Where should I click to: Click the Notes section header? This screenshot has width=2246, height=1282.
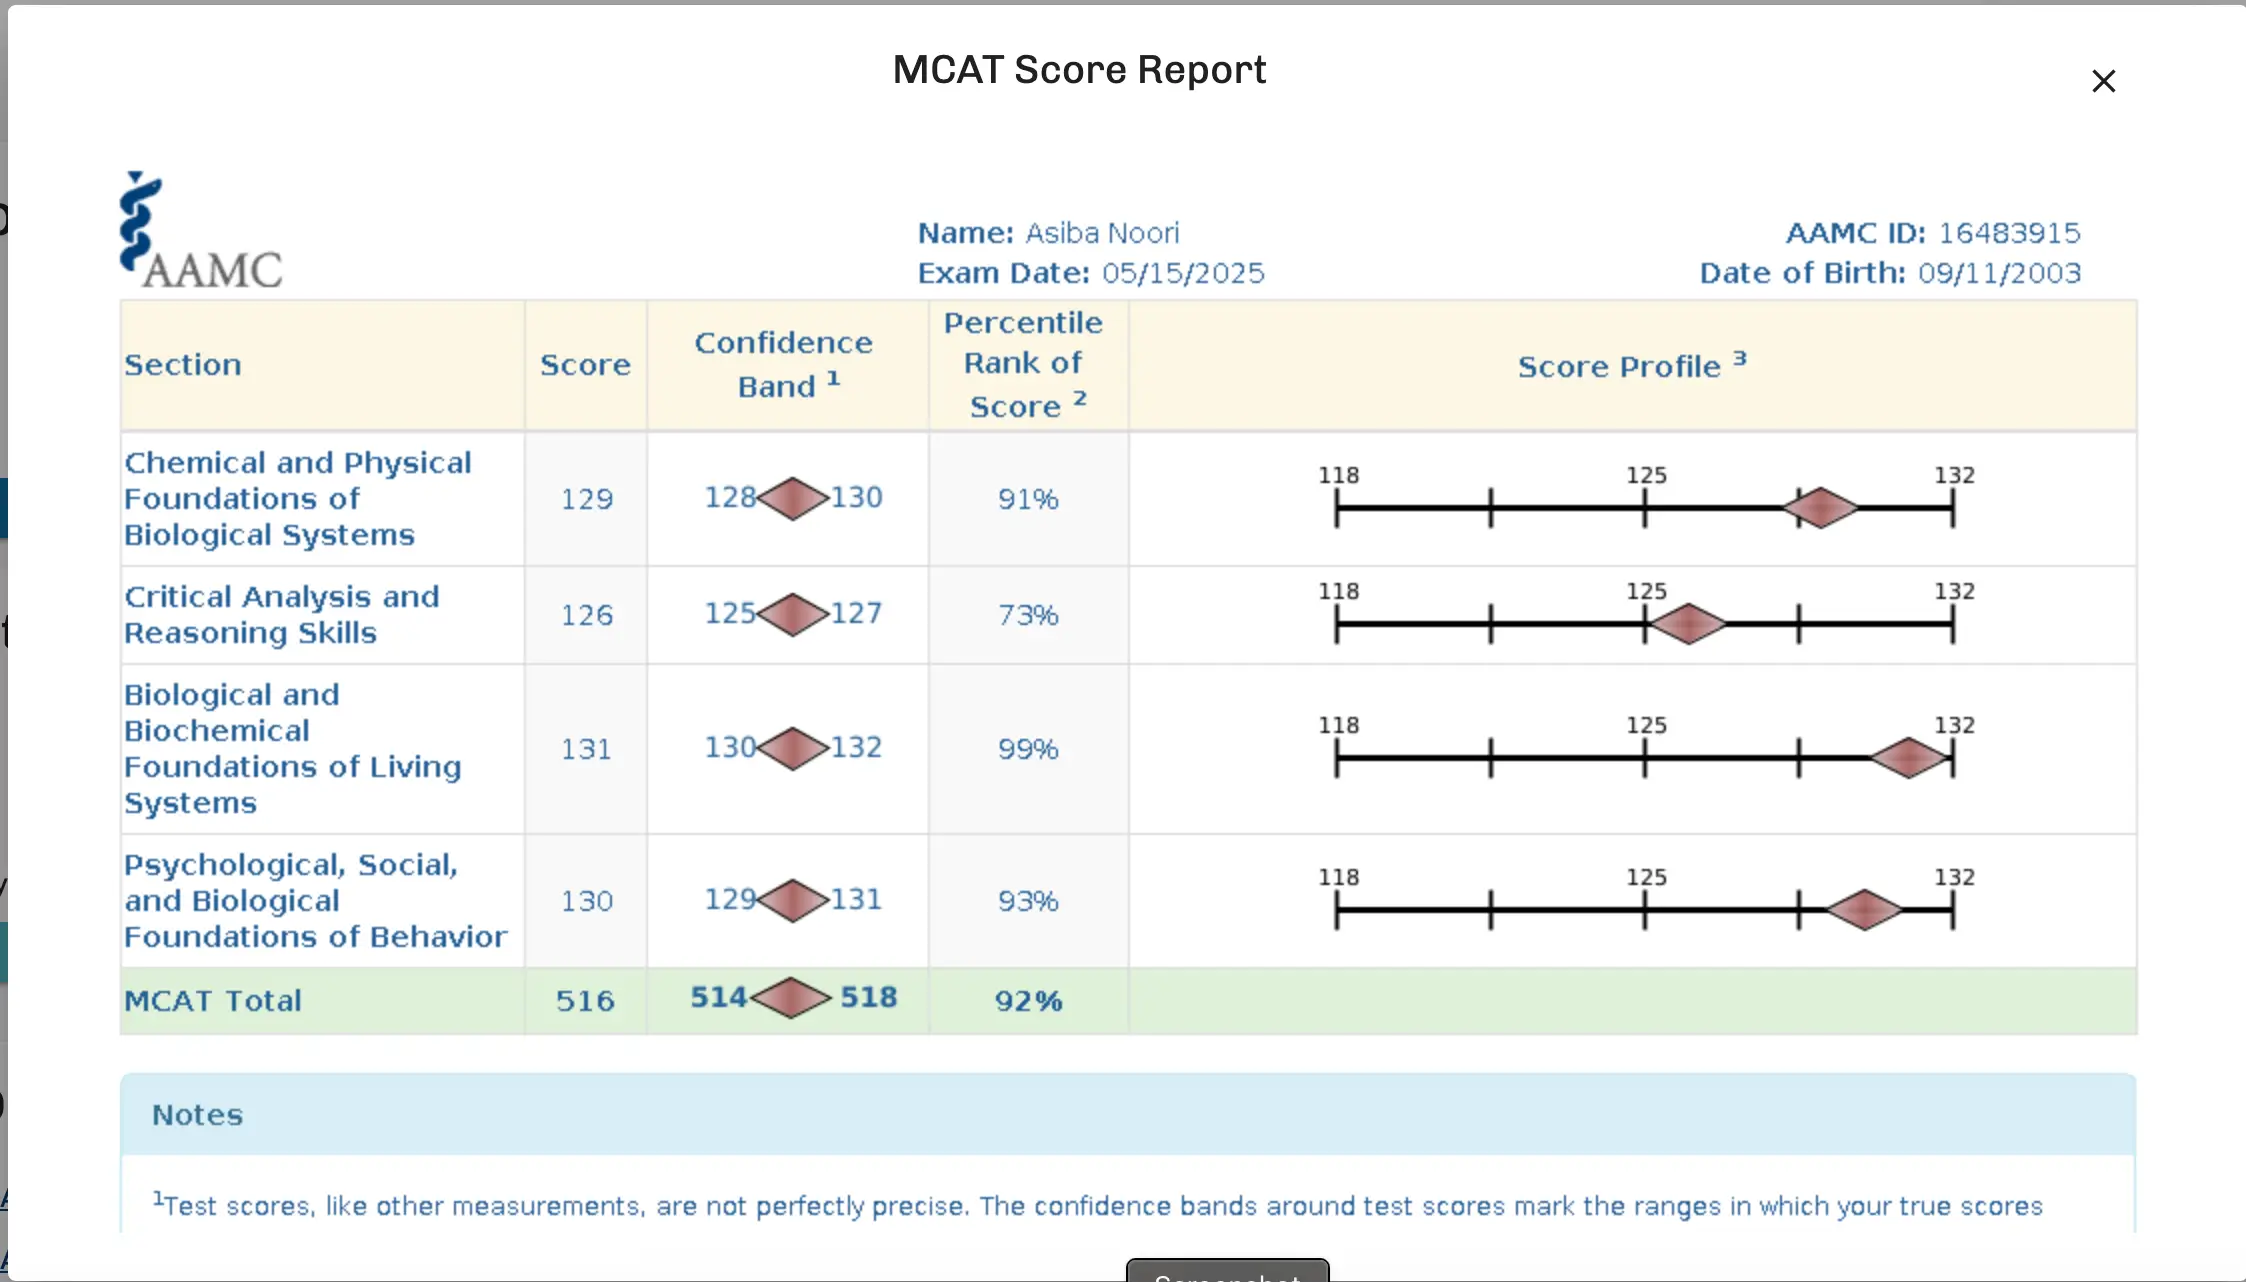click(198, 1115)
